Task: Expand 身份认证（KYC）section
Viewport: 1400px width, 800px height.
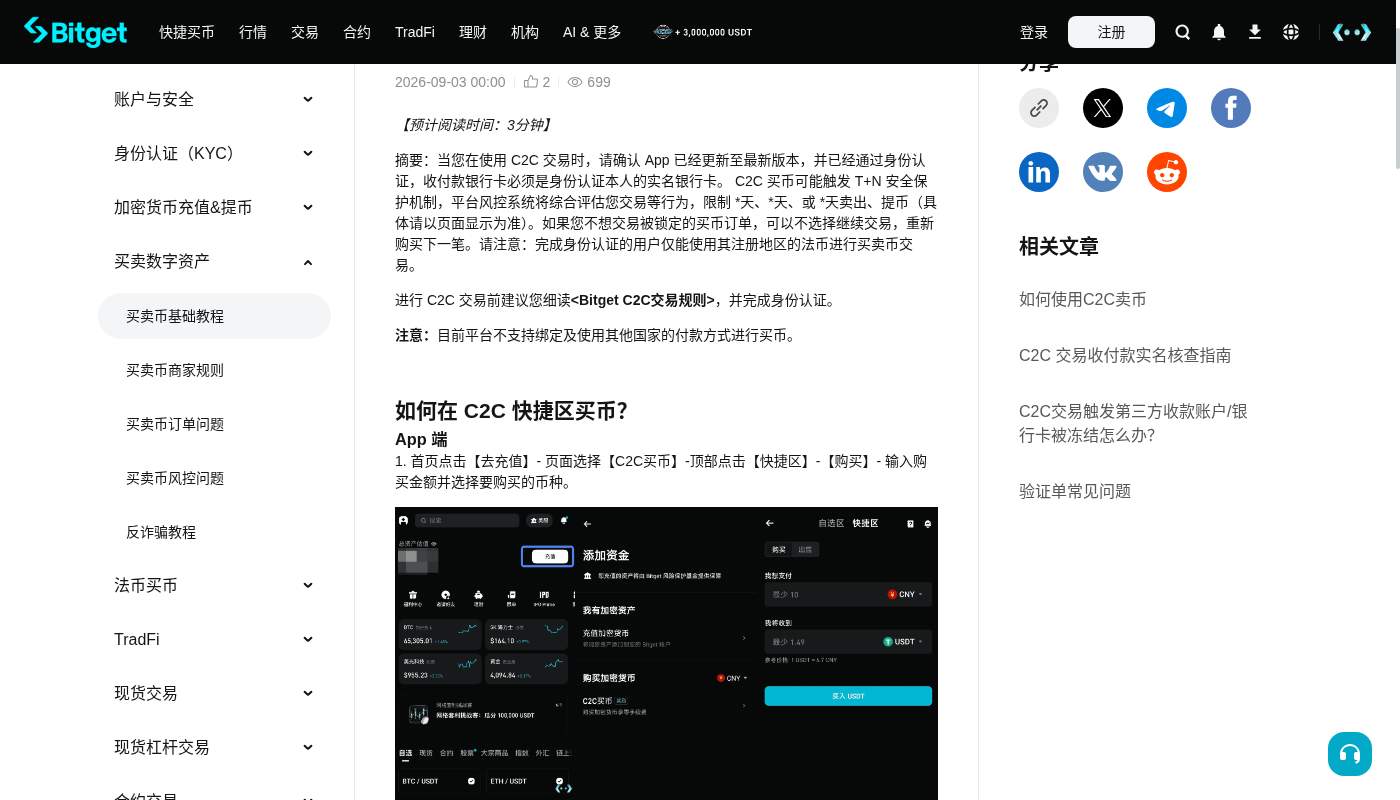Action: 214,153
